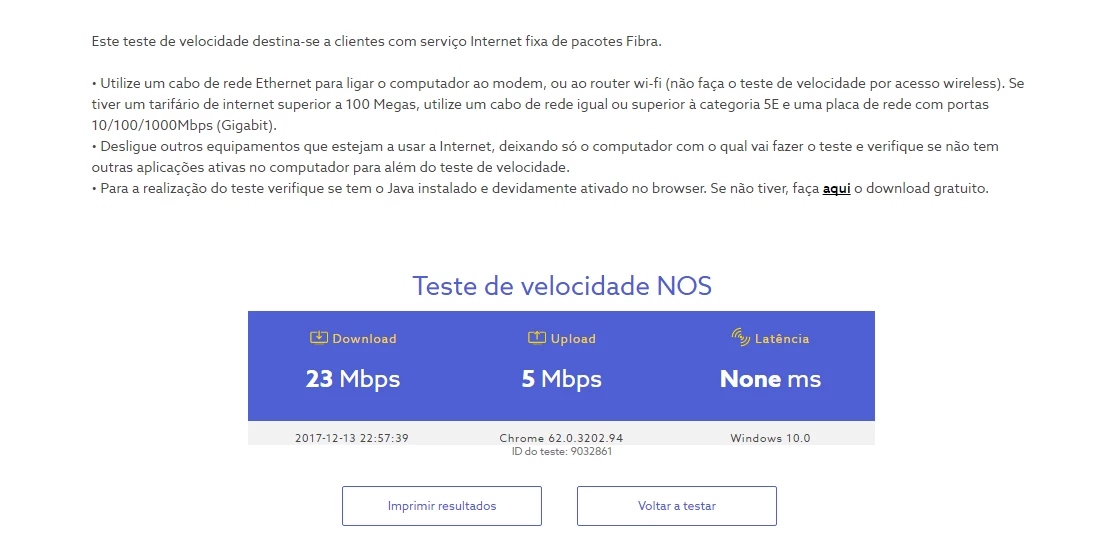The image size is (1100, 558).
Task: Open the 'aqui' Java download link
Action: 836,188
